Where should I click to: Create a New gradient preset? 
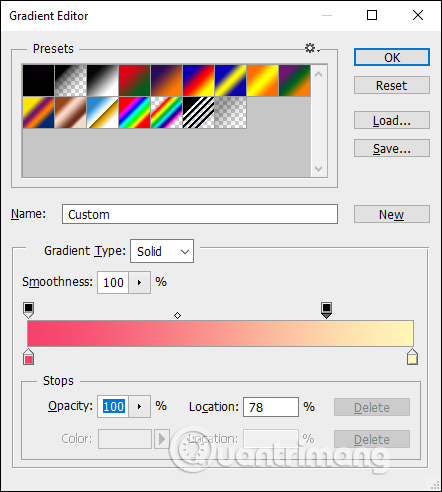[x=392, y=214]
